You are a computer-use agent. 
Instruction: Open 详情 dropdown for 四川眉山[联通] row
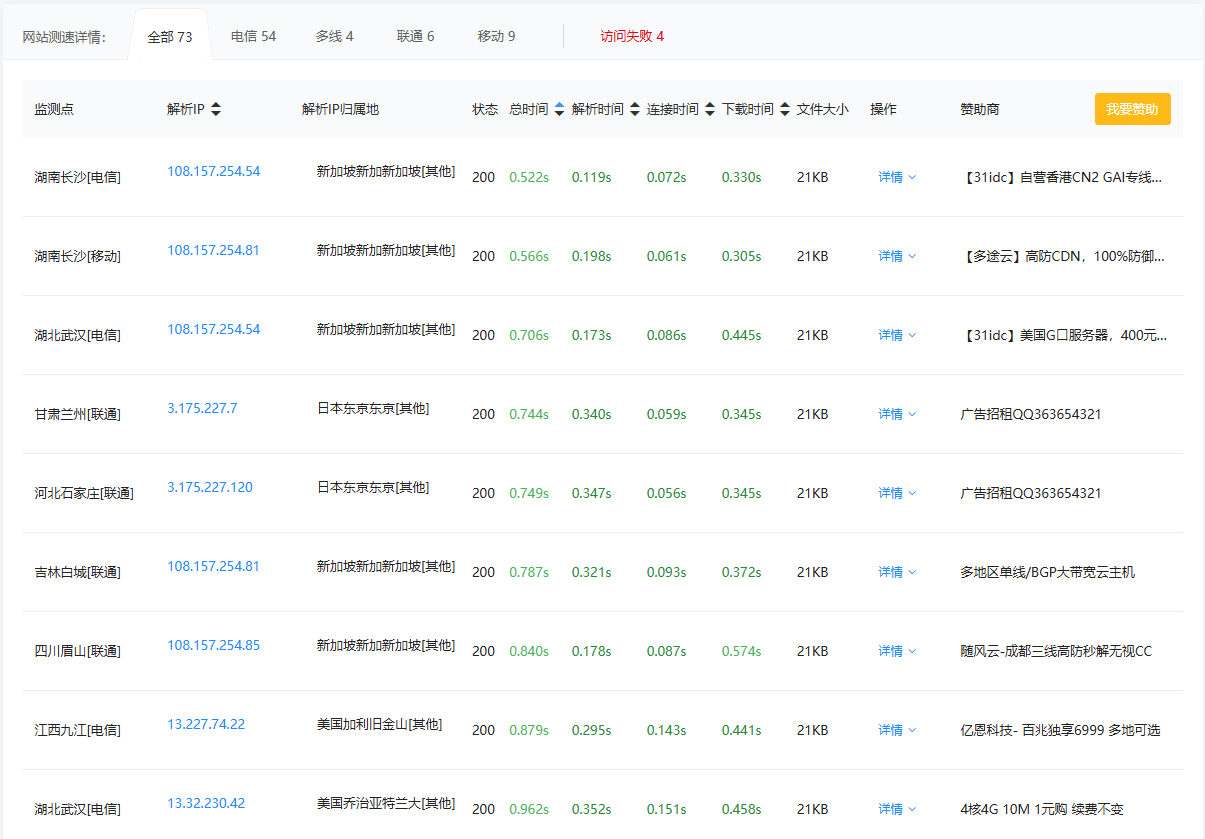pos(897,651)
